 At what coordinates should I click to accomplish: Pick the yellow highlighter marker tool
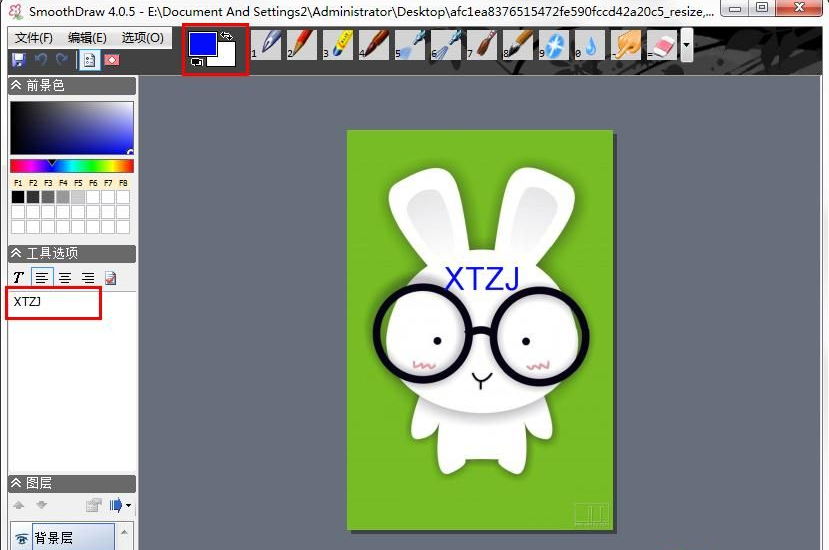tap(341, 44)
